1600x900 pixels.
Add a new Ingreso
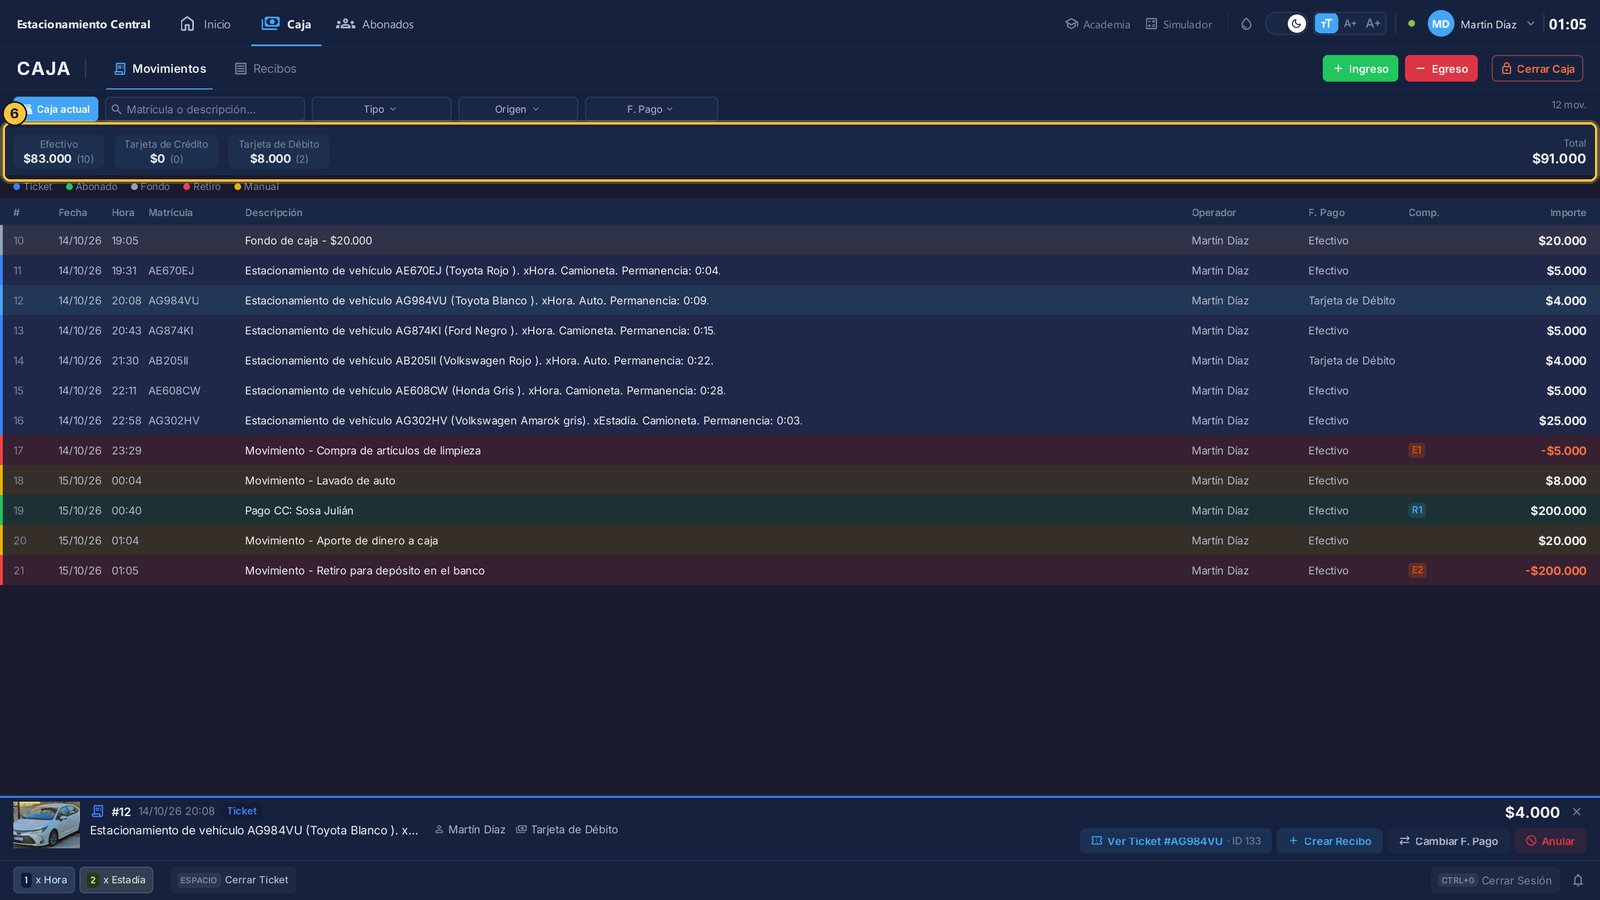(1360, 69)
